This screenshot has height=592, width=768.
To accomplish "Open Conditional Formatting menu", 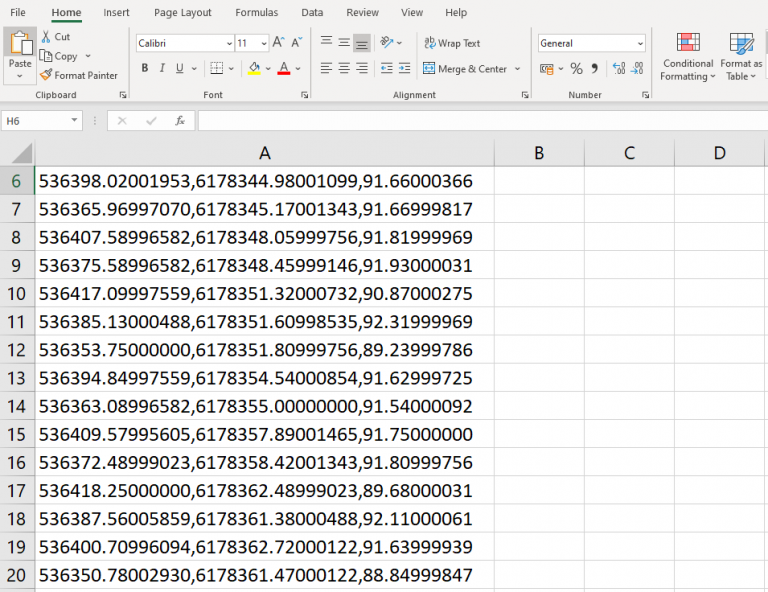I will tap(688, 56).
